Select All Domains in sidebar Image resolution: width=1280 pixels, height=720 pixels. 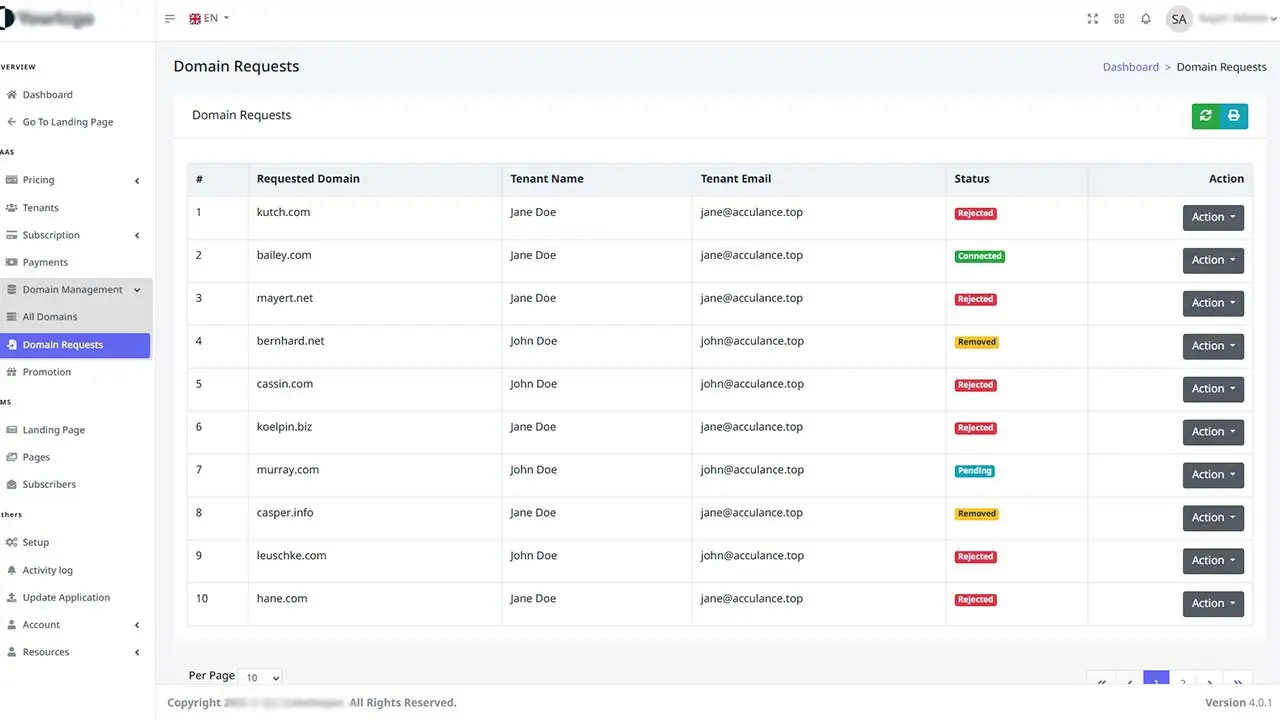[x=50, y=317]
